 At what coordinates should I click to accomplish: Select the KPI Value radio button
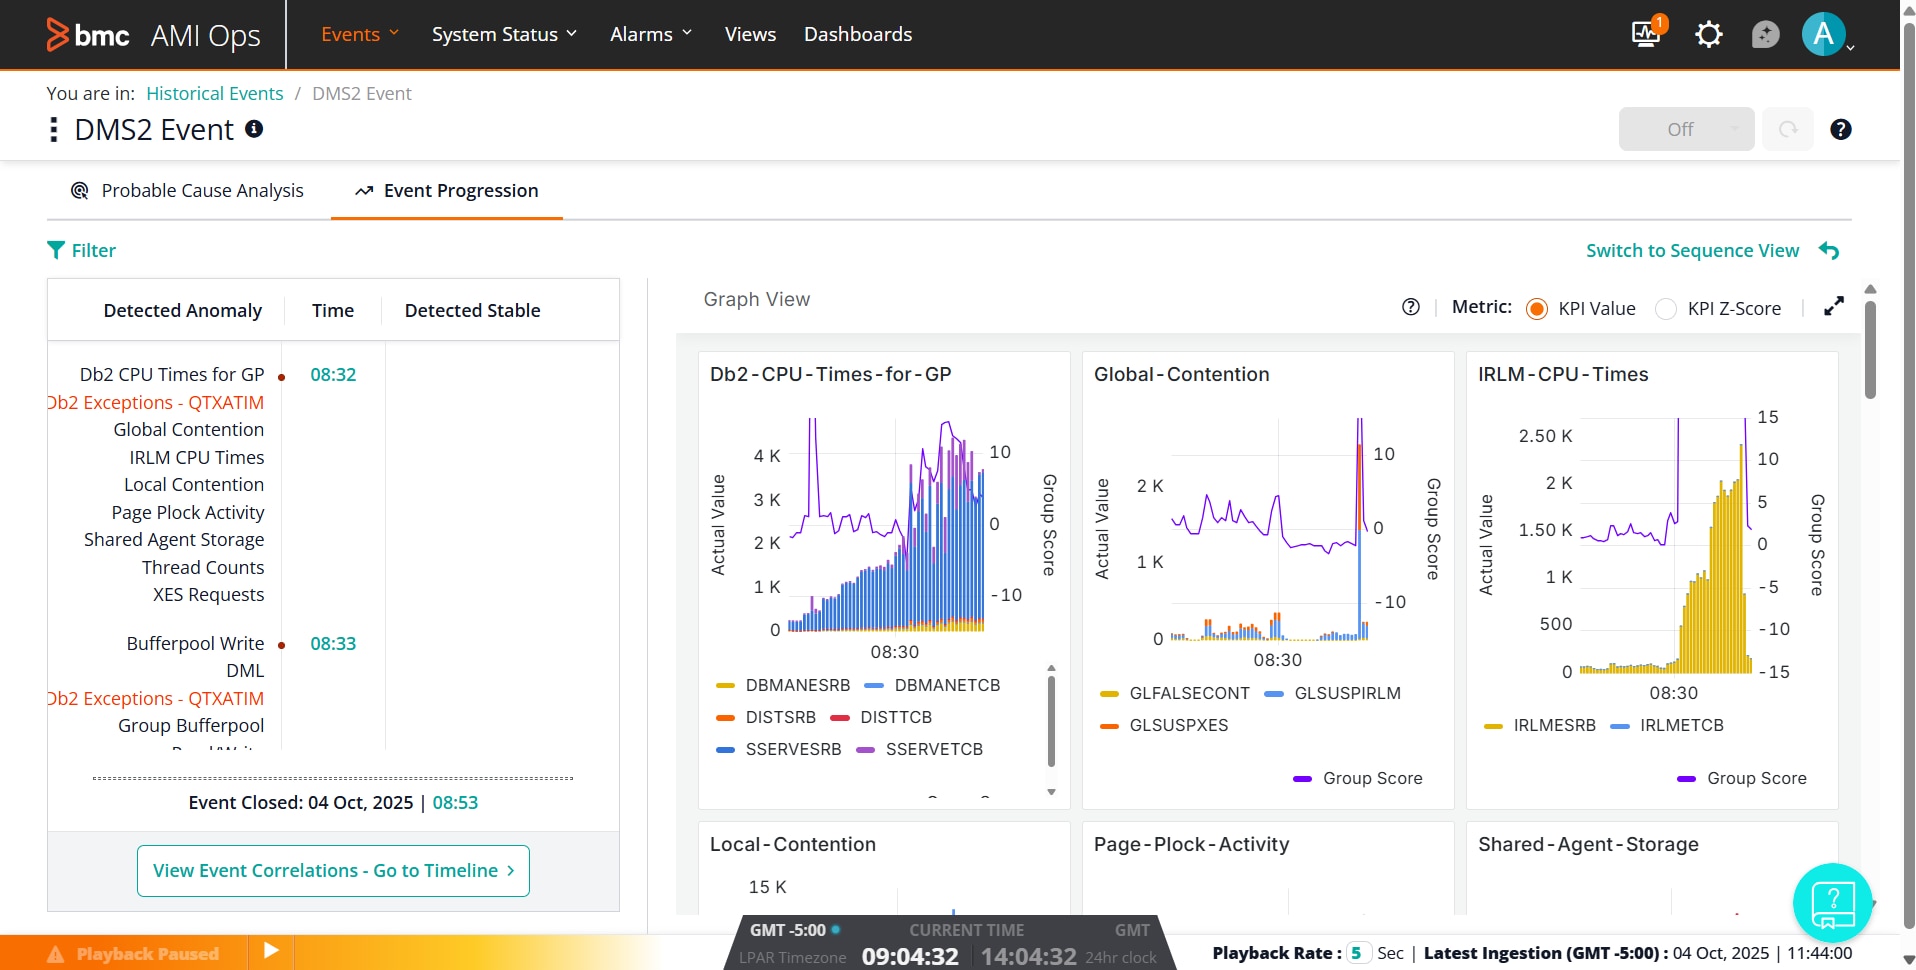[1536, 309]
